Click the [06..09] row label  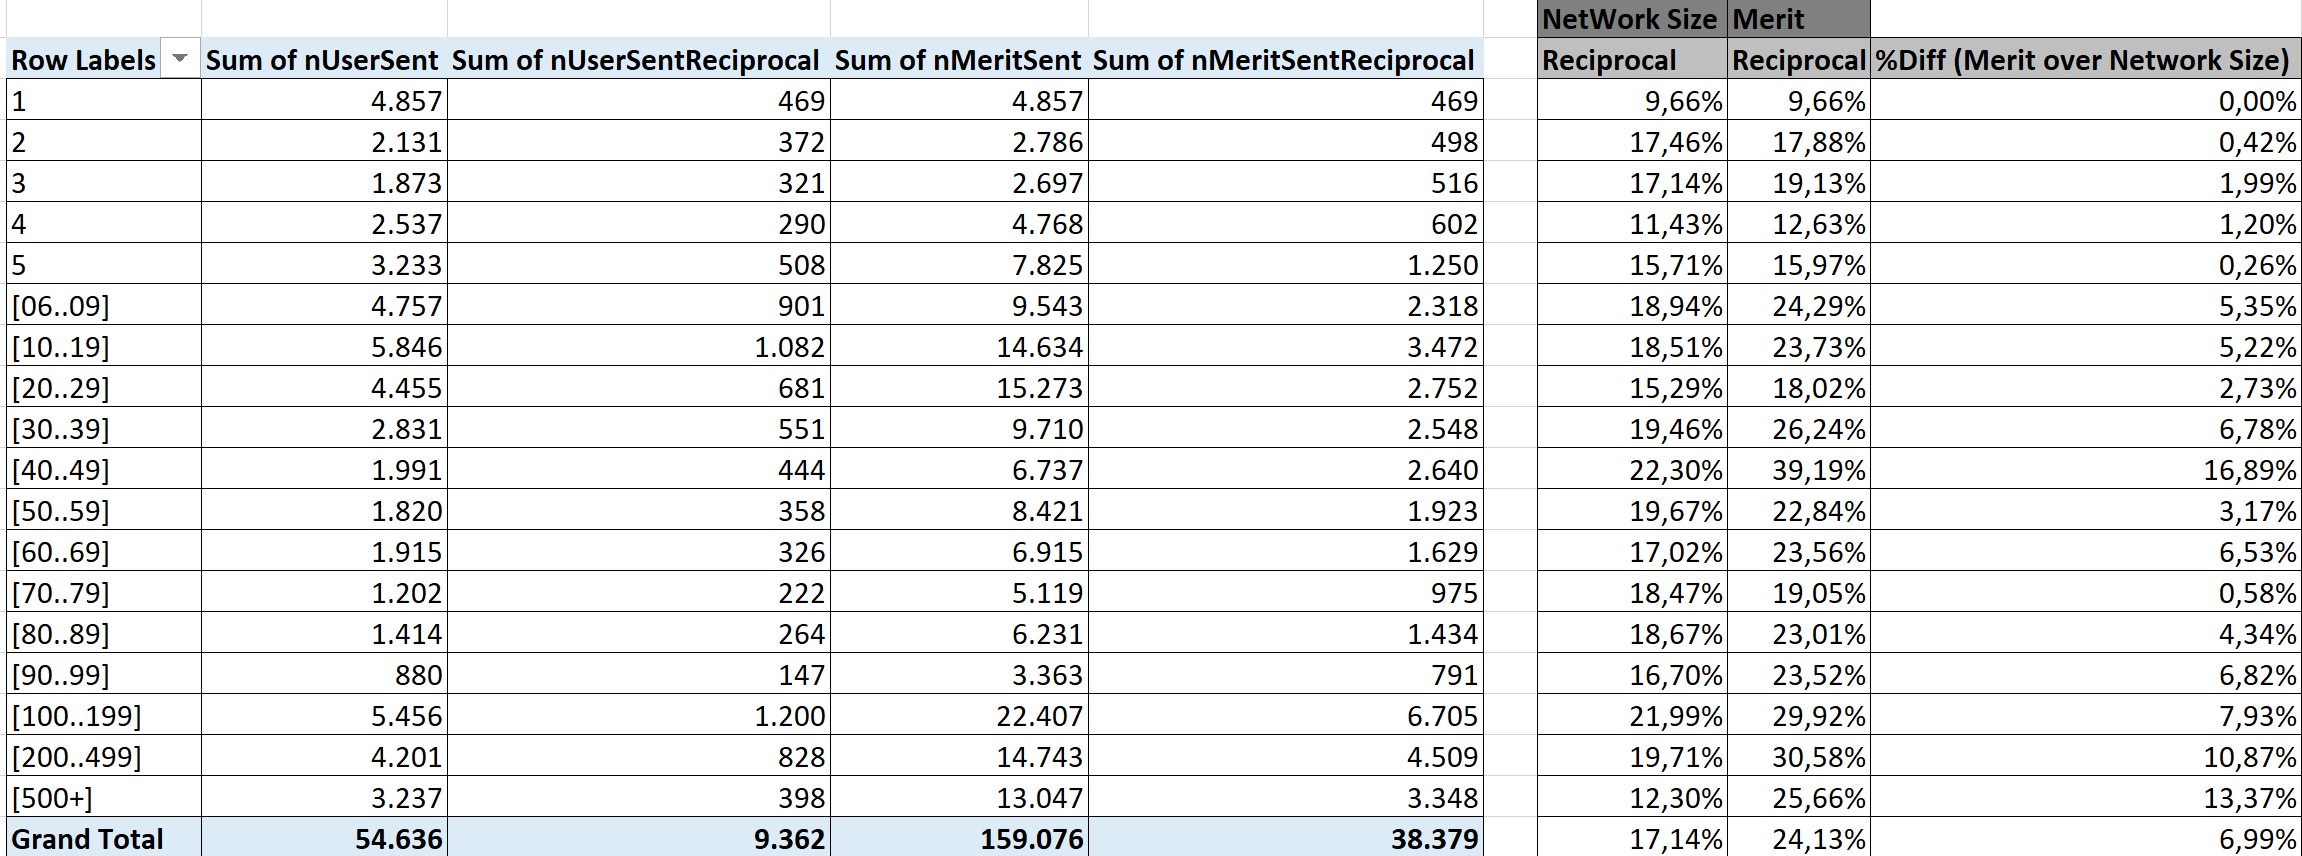(x=103, y=305)
